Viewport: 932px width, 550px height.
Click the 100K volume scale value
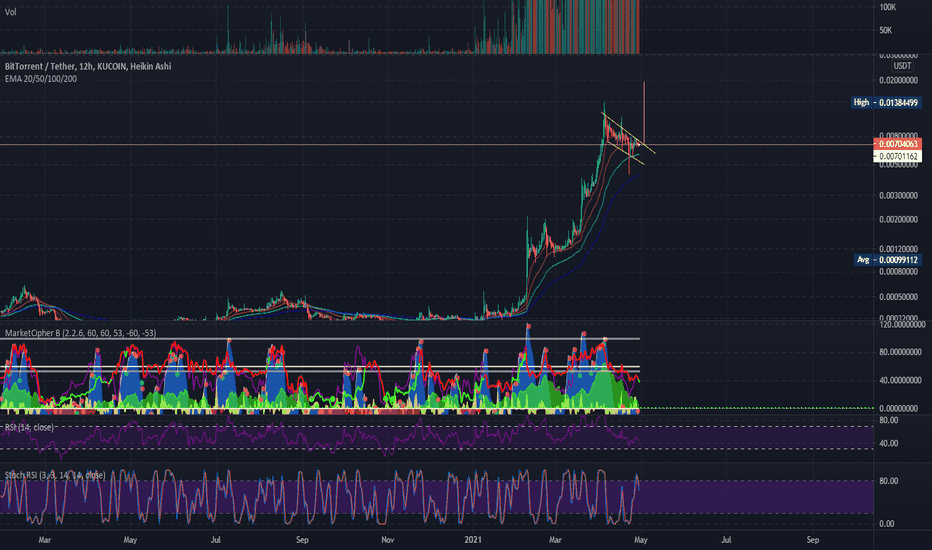[x=887, y=7]
